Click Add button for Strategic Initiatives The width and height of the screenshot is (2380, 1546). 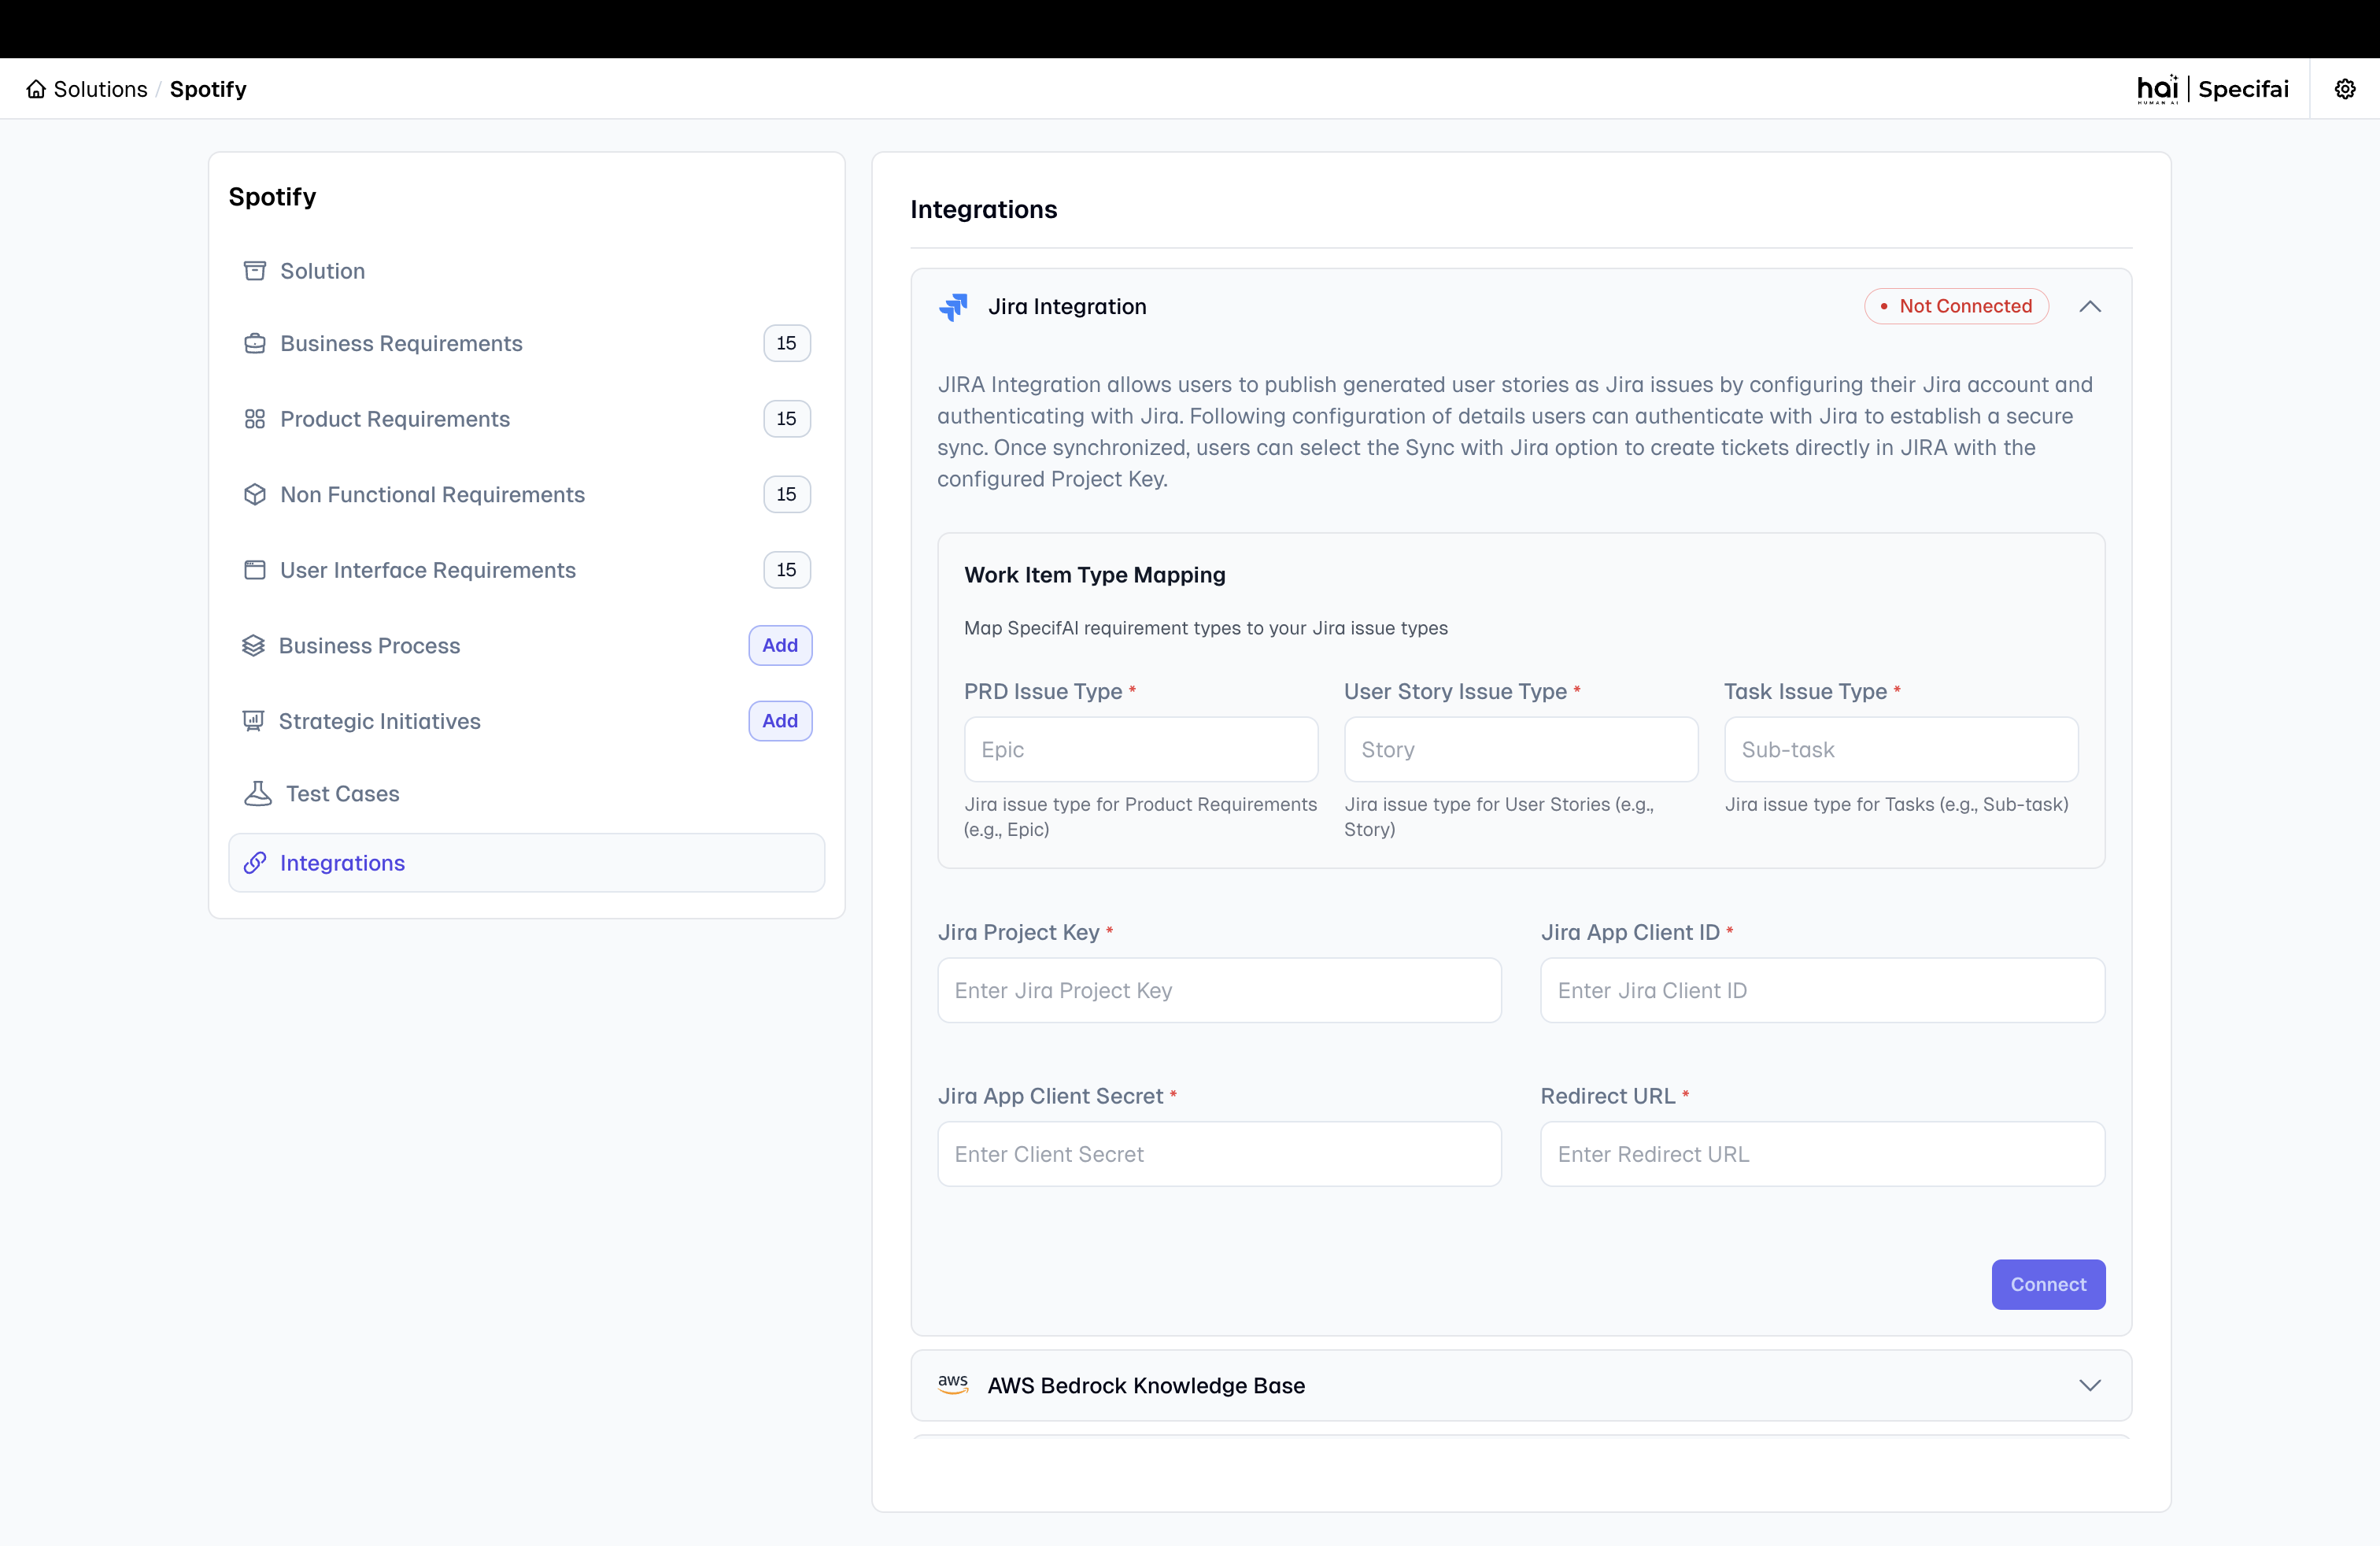[x=780, y=721]
